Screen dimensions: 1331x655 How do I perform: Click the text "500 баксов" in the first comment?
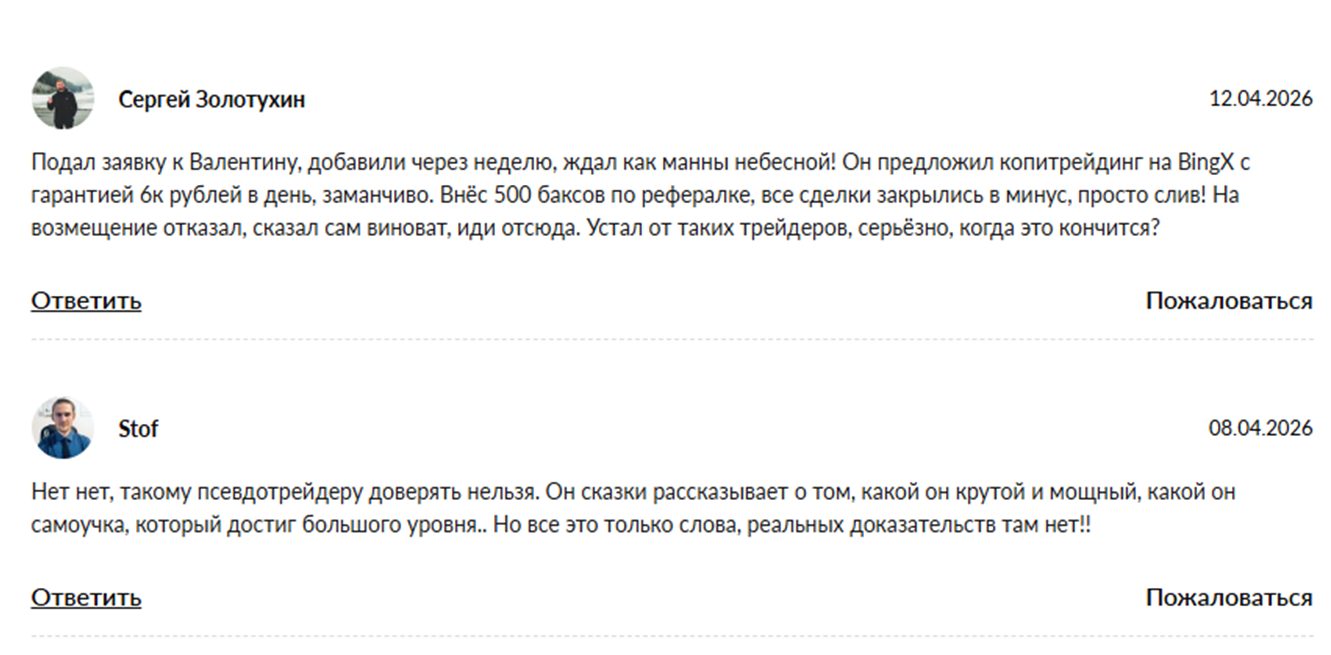537,195
